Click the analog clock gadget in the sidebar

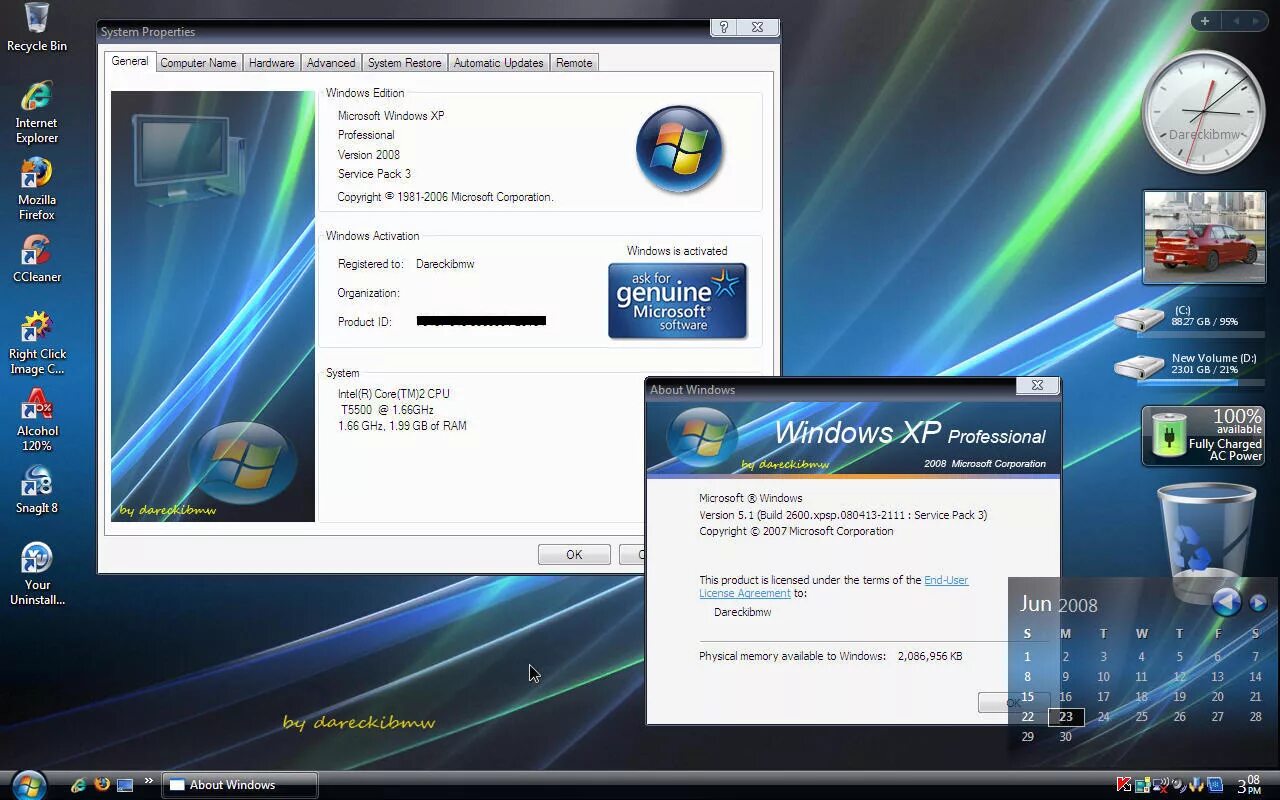(x=1204, y=112)
